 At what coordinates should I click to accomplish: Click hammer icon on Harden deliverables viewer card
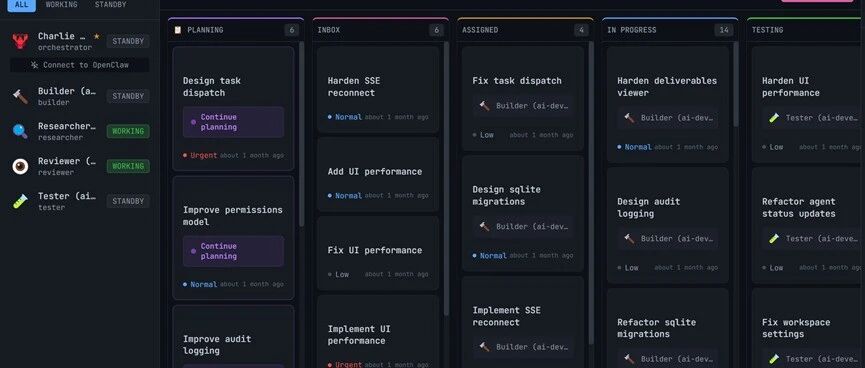(x=629, y=118)
